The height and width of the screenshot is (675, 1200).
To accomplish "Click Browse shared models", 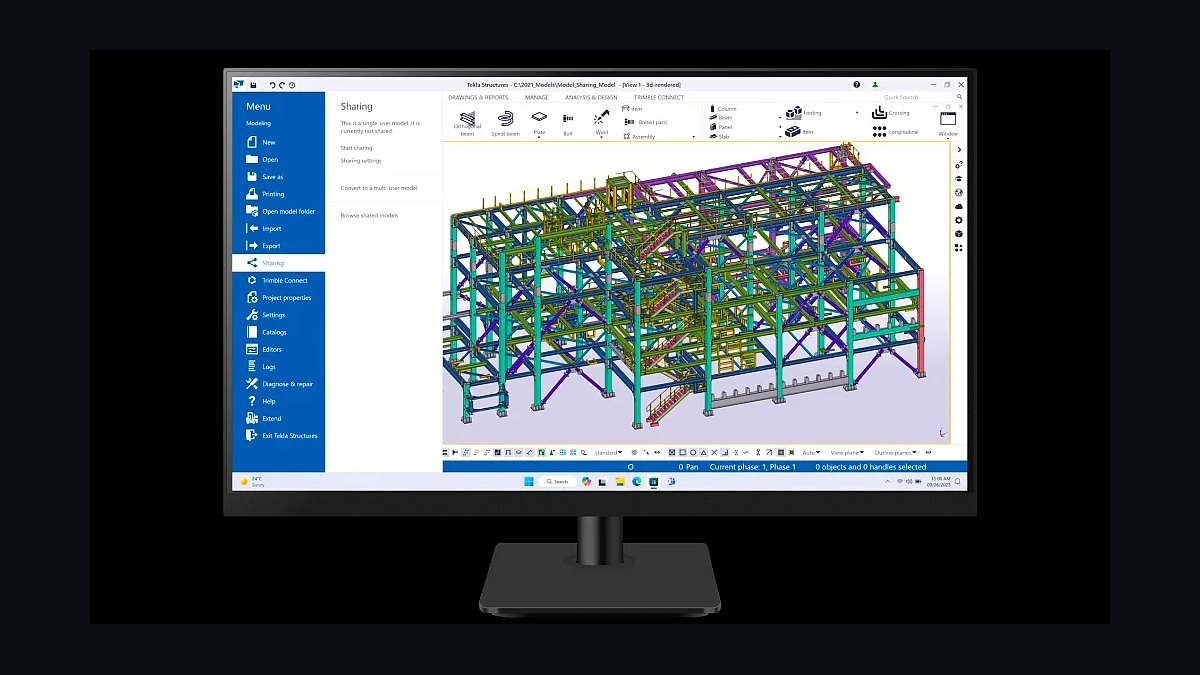I will (x=369, y=215).
